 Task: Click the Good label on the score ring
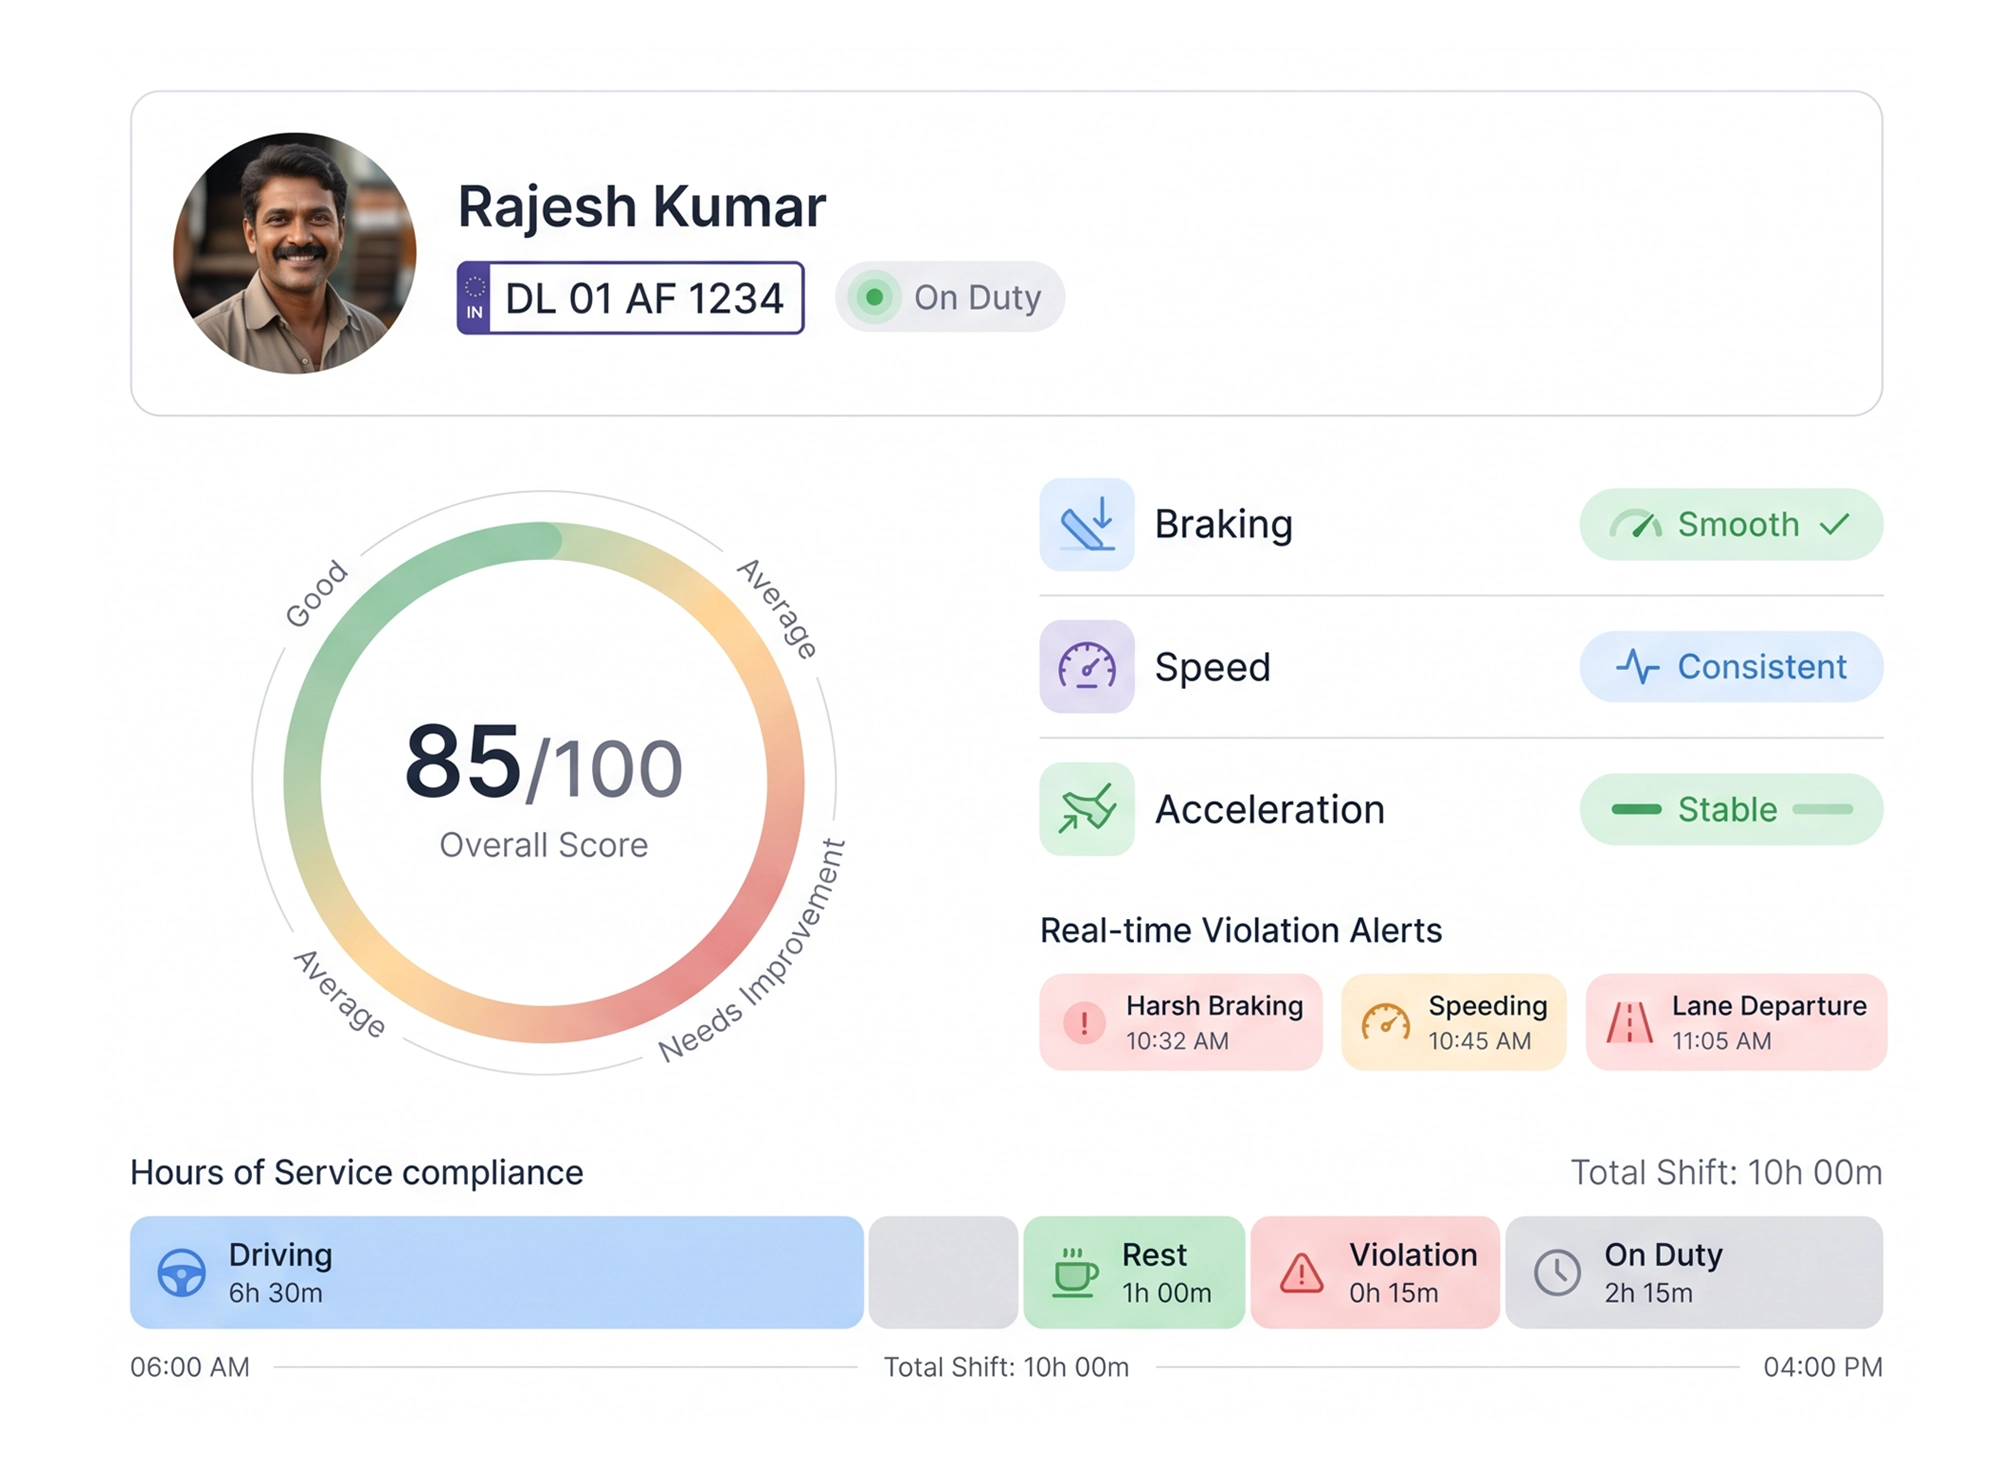point(316,594)
